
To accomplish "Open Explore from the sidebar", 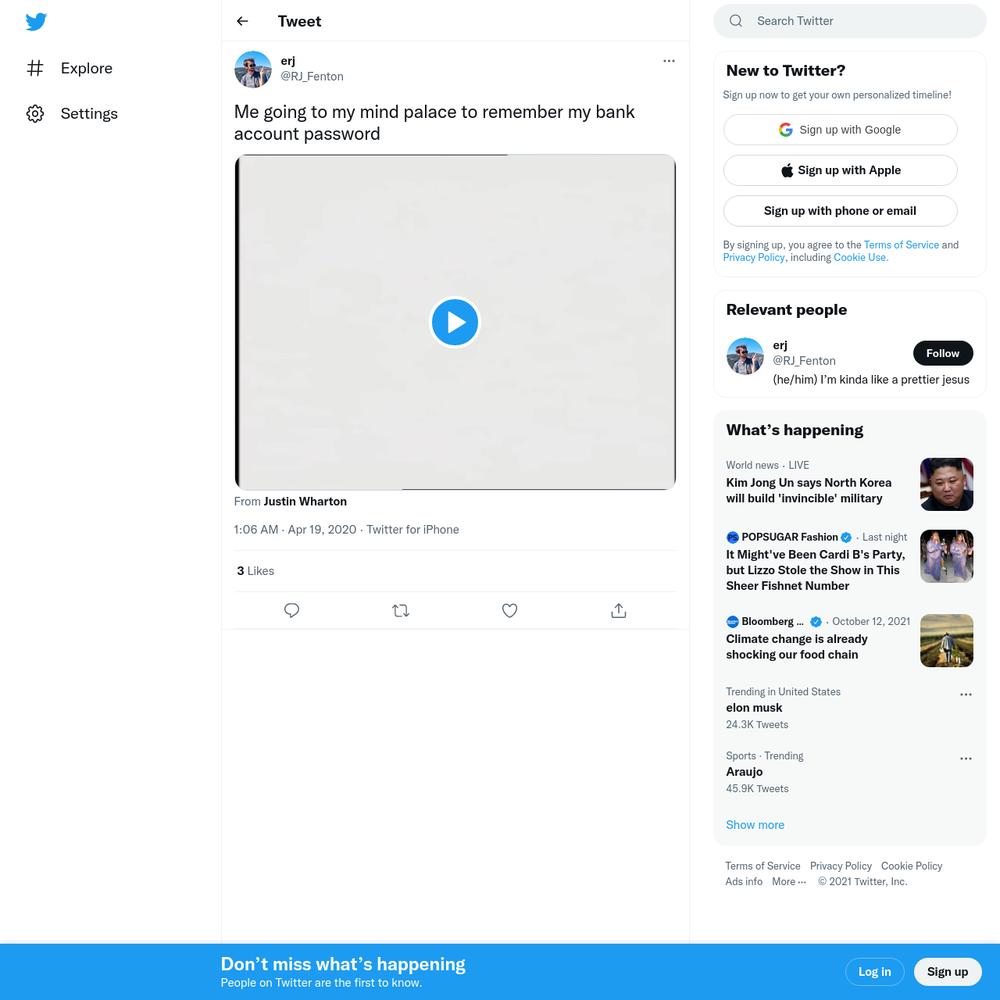I will tap(70, 68).
